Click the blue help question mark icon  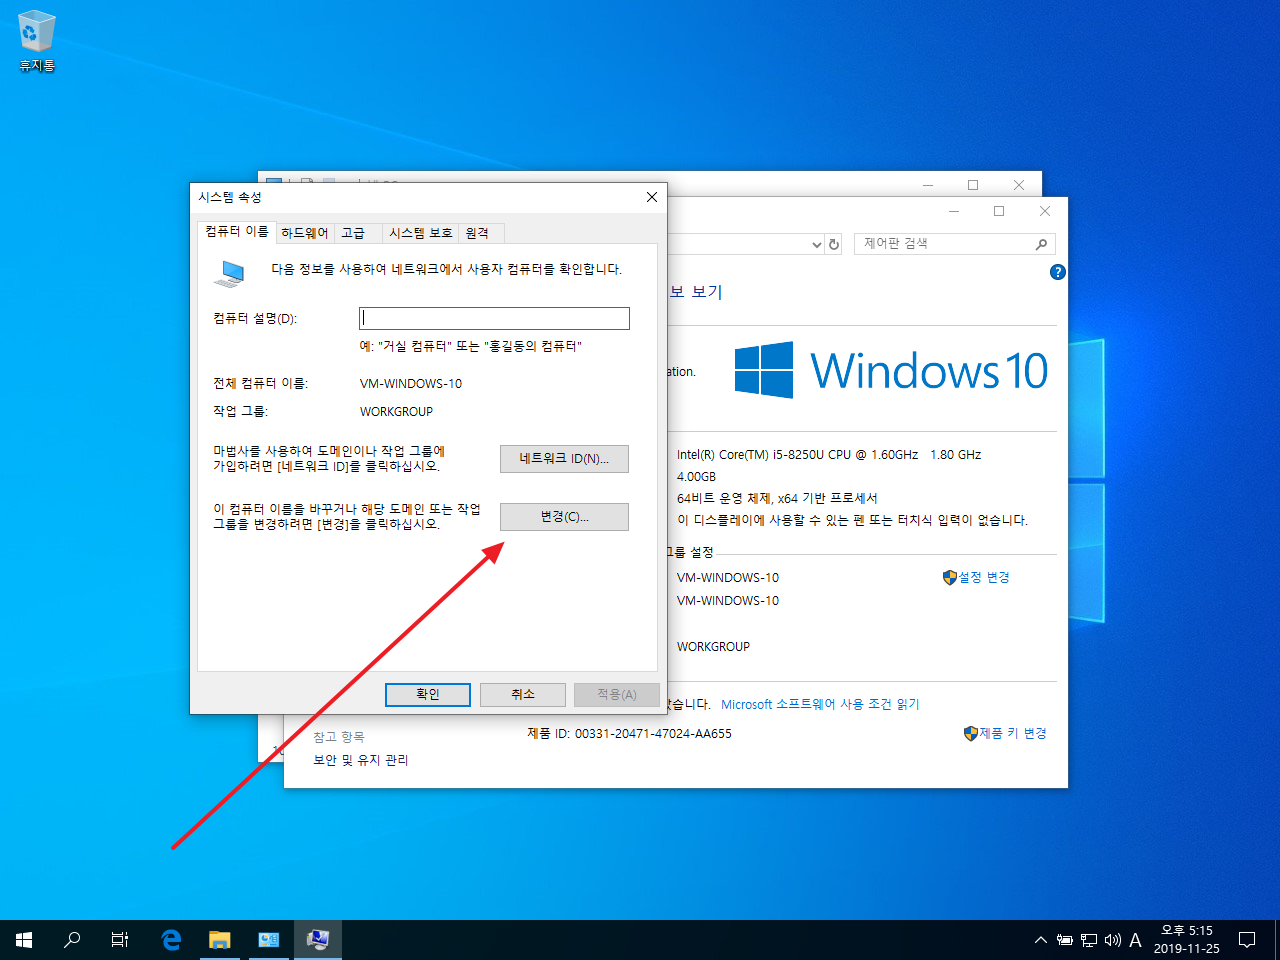point(1057,271)
